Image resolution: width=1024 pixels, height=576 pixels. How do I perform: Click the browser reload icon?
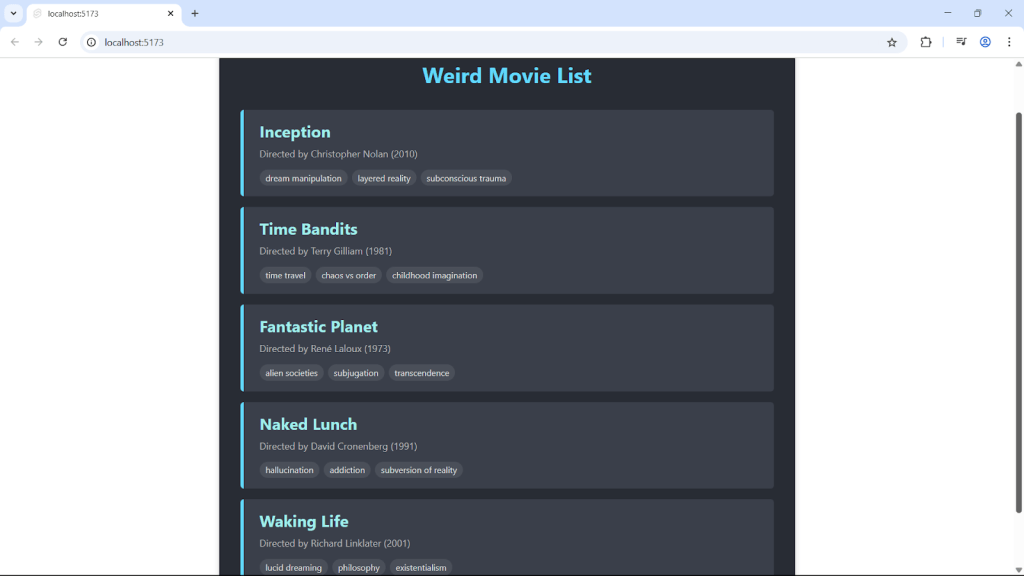click(x=62, y=42)
